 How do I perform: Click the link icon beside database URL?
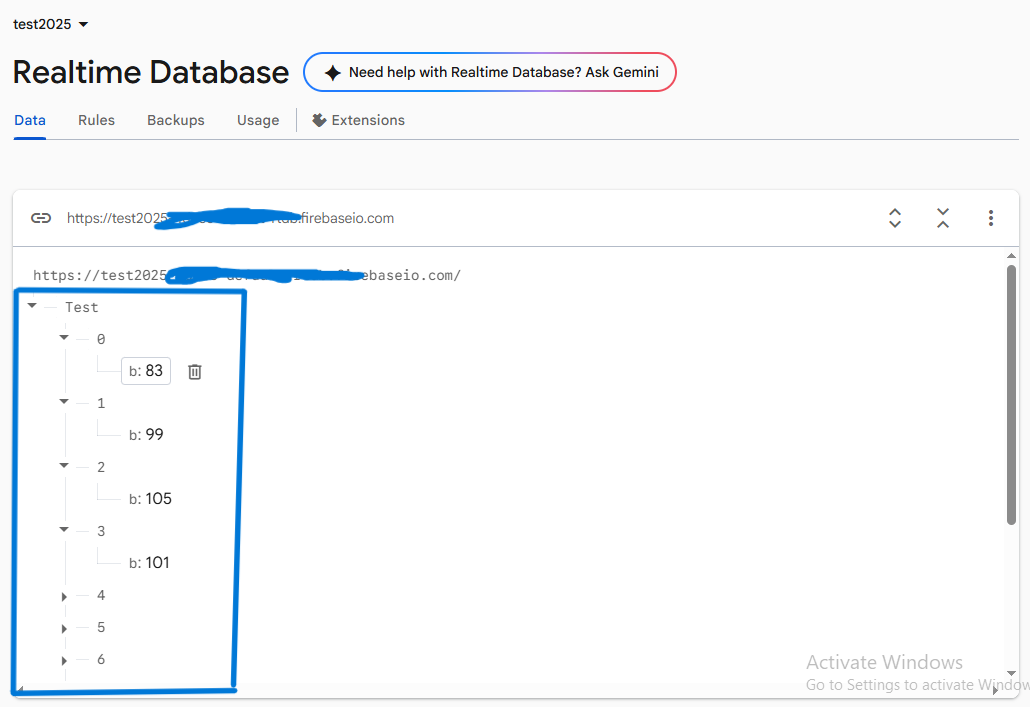[x=41, y=218]
